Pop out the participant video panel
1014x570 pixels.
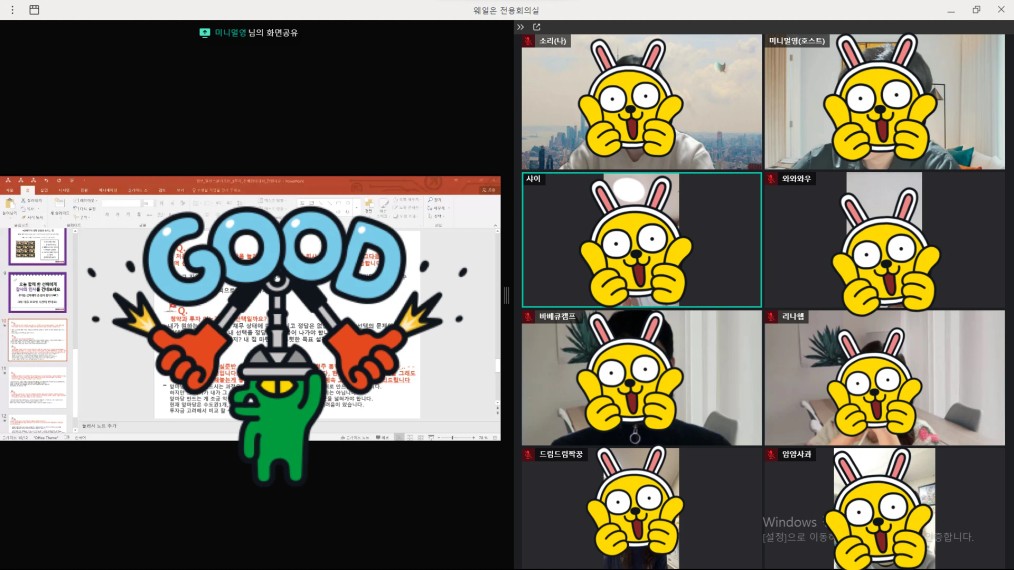[536, 27]
